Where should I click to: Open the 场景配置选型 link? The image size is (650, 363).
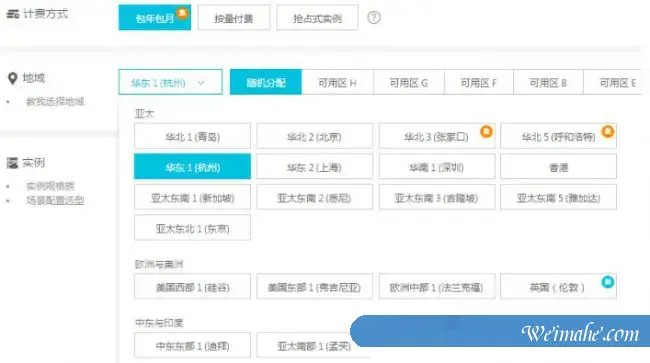55,201
